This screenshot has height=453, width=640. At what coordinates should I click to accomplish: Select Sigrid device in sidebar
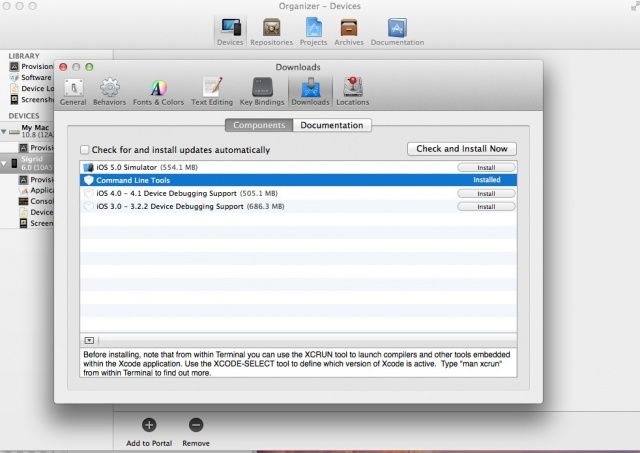27,163
